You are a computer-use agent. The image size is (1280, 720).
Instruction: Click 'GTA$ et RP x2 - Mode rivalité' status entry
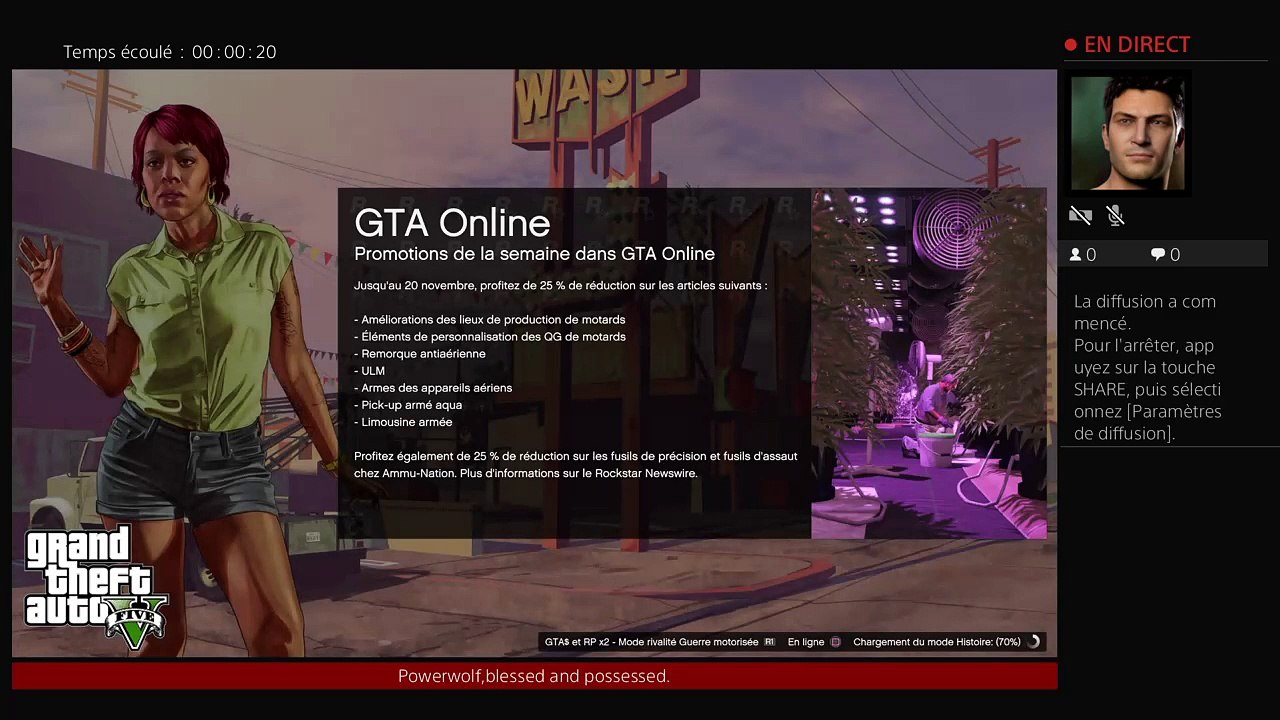[x=651, y=642]
